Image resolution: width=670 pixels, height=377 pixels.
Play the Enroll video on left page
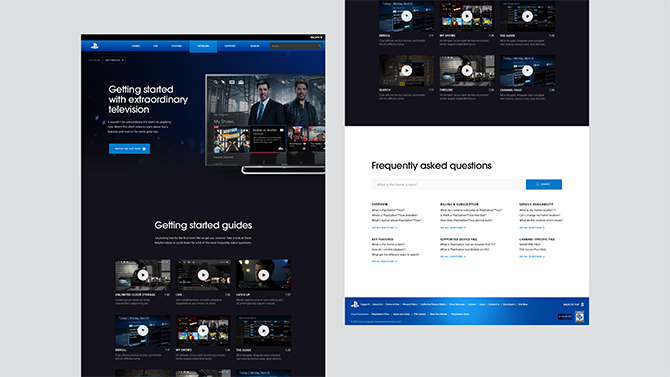(143, 330)
